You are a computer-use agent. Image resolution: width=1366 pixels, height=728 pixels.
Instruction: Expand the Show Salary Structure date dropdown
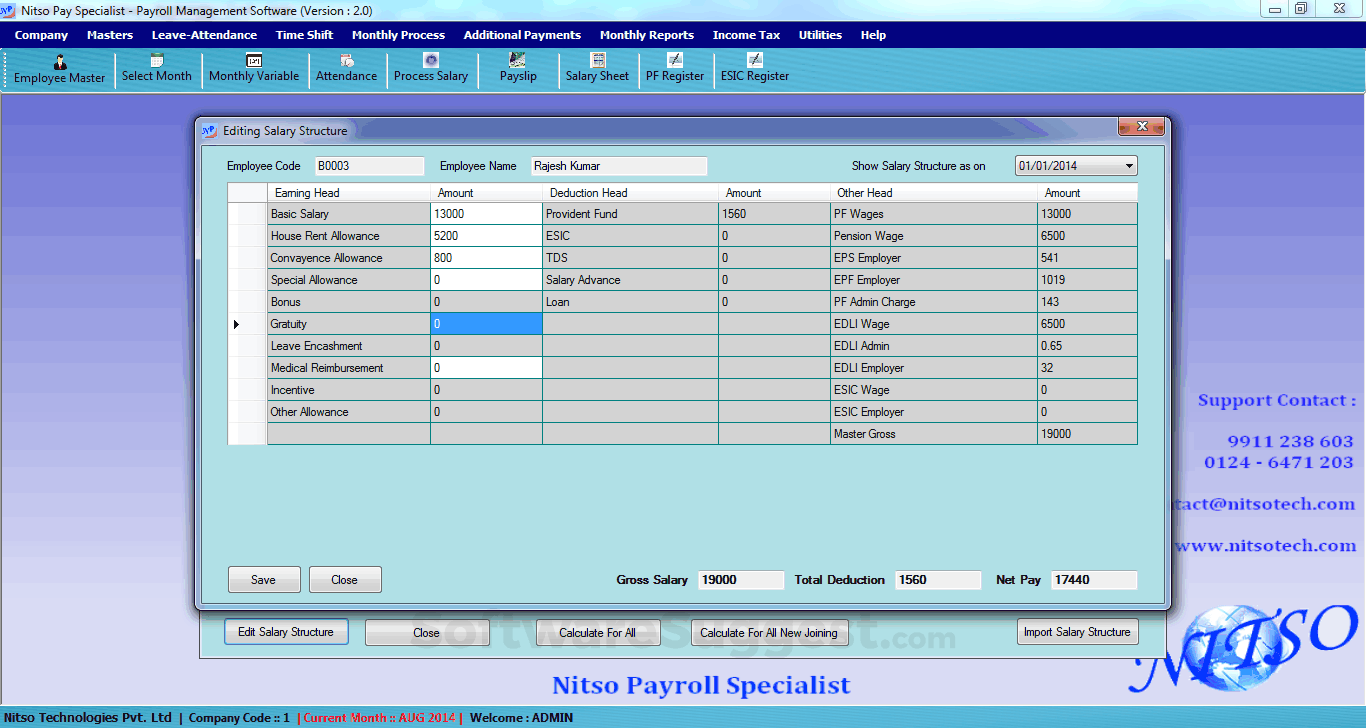tap(1129, 166)
